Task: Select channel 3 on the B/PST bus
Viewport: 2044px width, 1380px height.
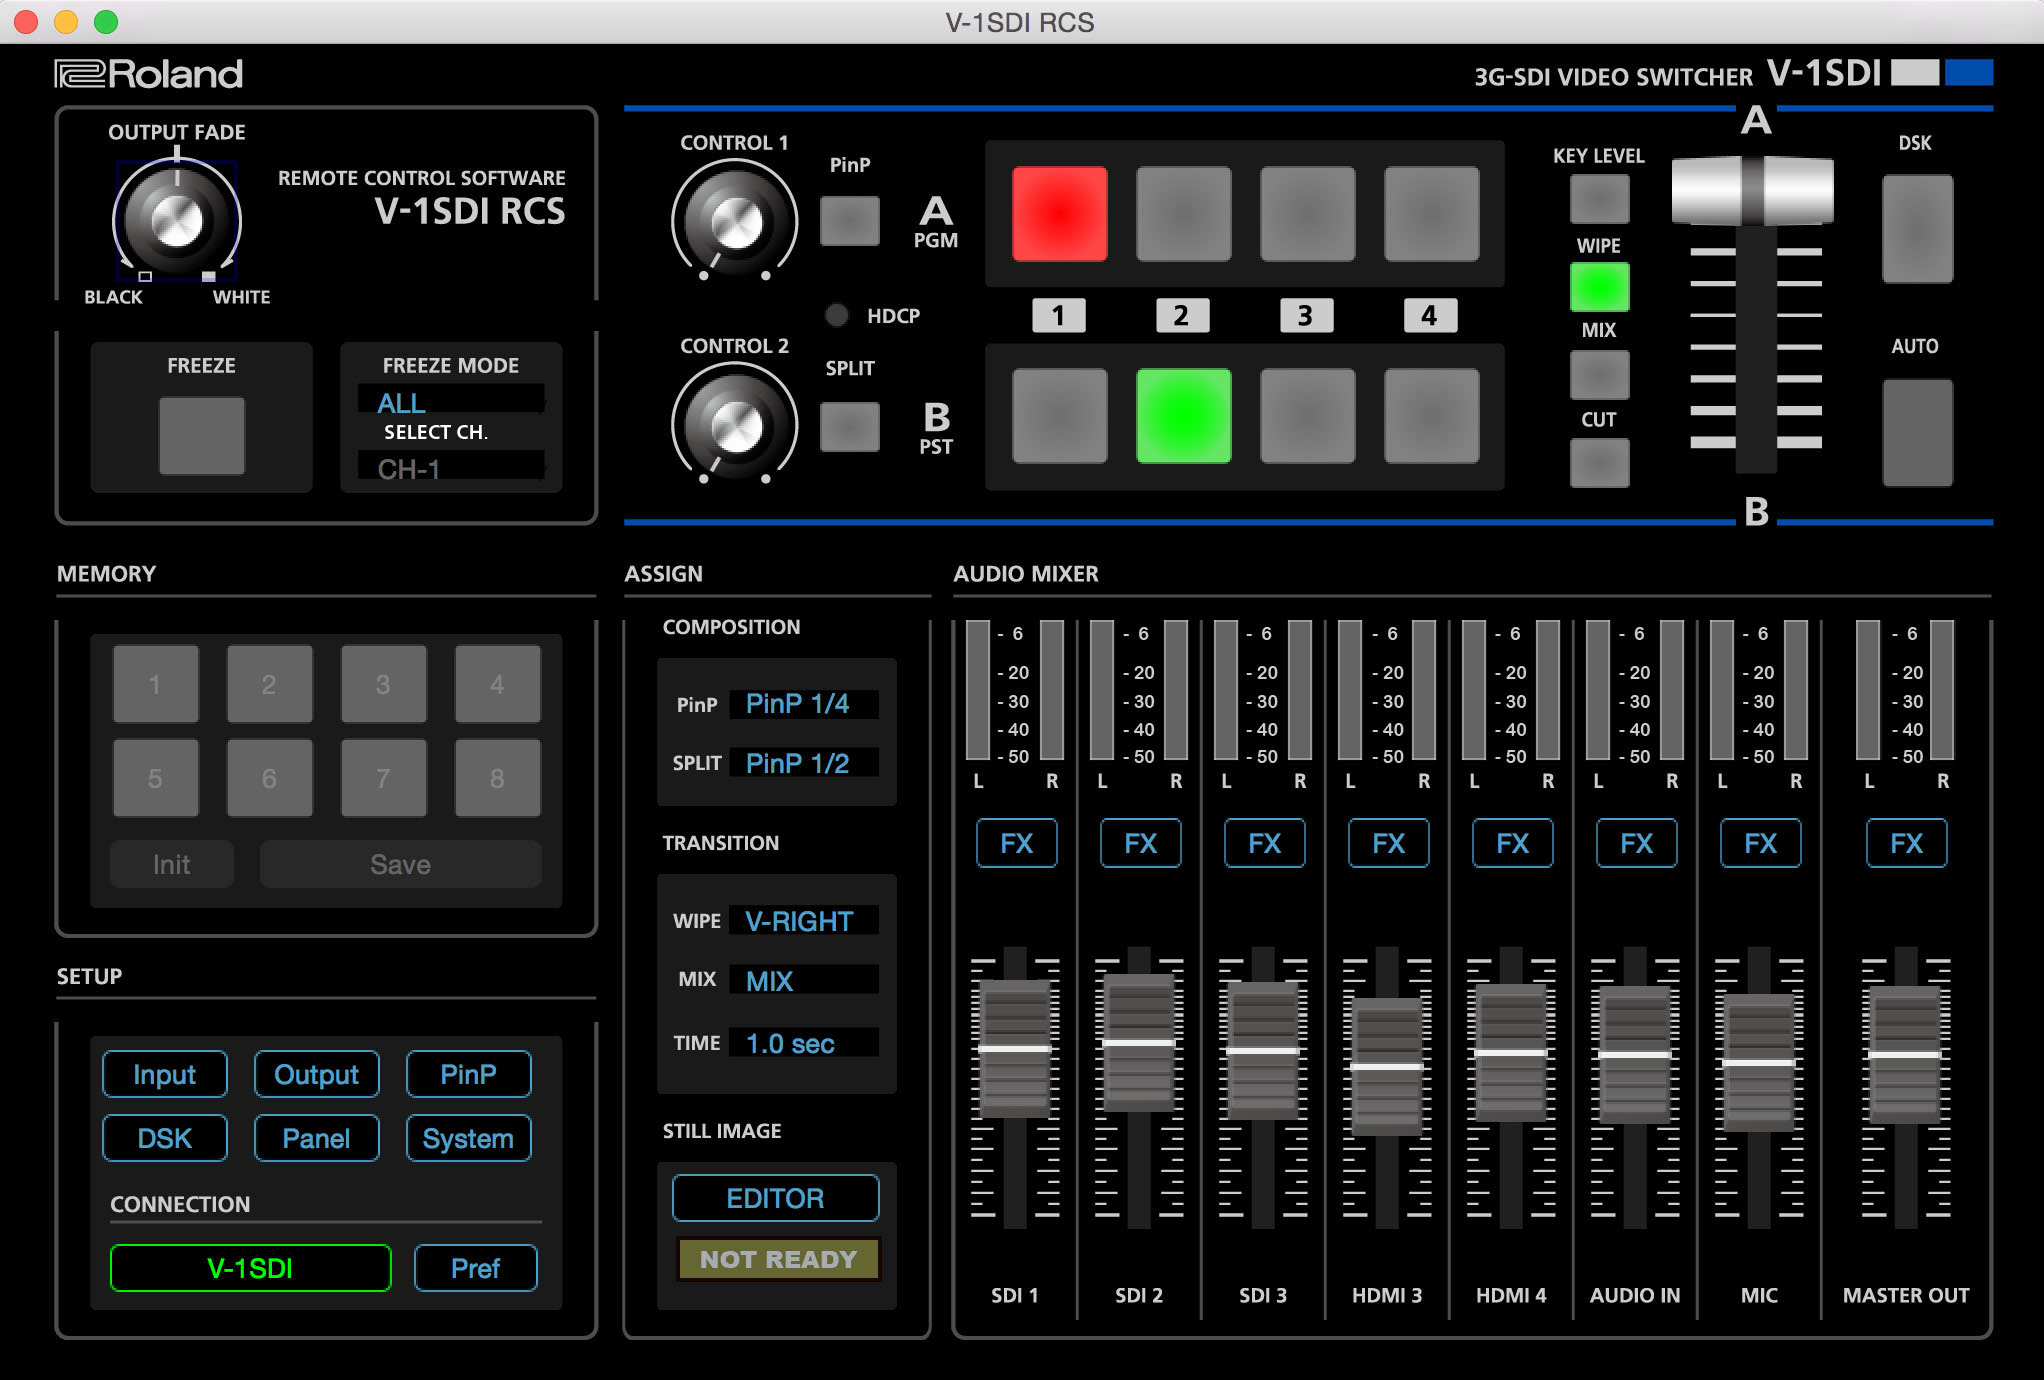Action: 1307,416
